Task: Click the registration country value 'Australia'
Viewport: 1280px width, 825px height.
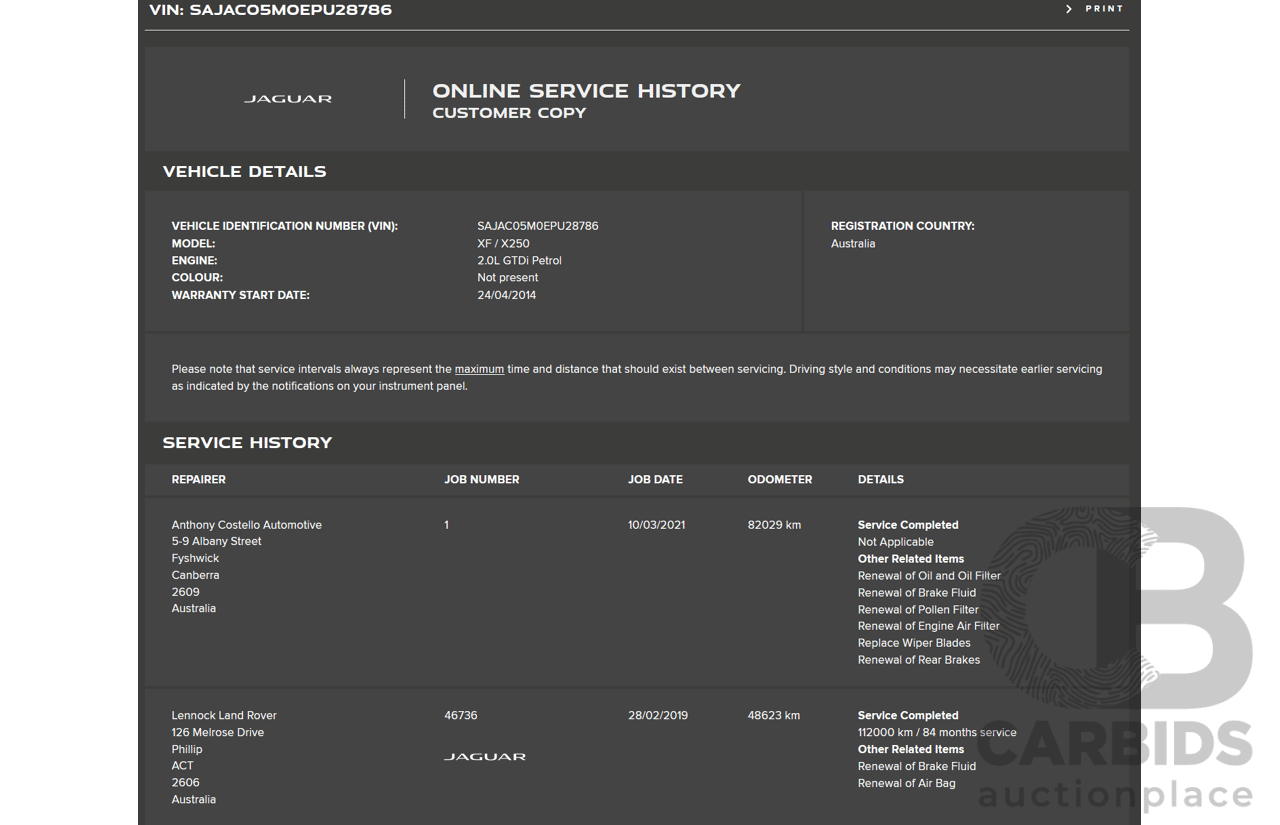Action: pyautogui.click(x=853, y=244)
